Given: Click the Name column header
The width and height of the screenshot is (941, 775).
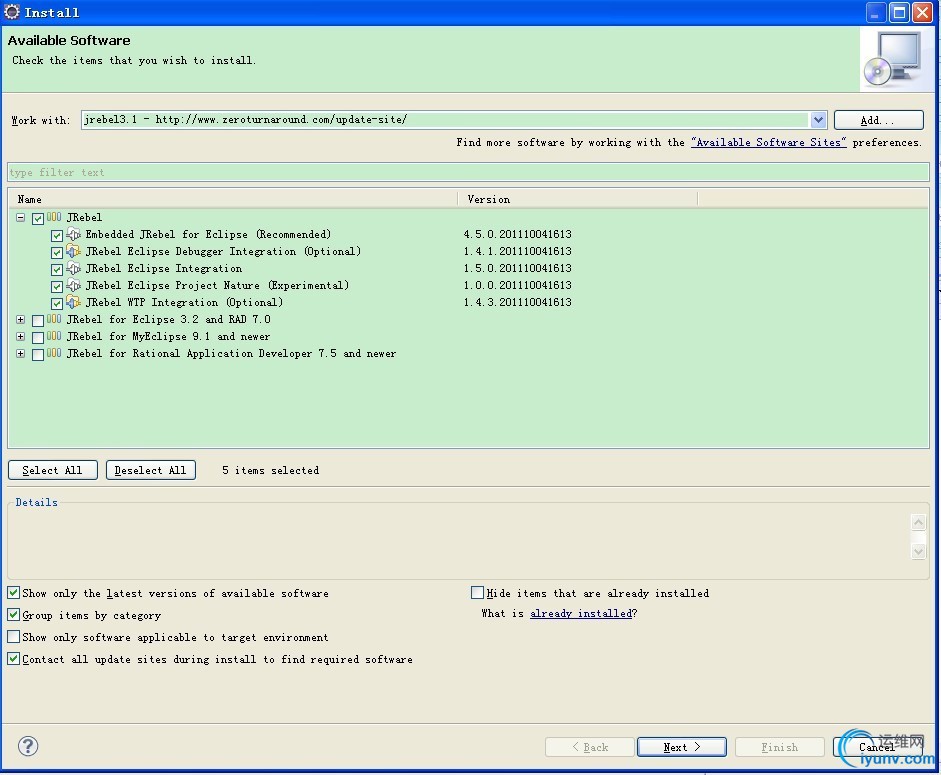Looking at the screenshot, I should point(233,199).
